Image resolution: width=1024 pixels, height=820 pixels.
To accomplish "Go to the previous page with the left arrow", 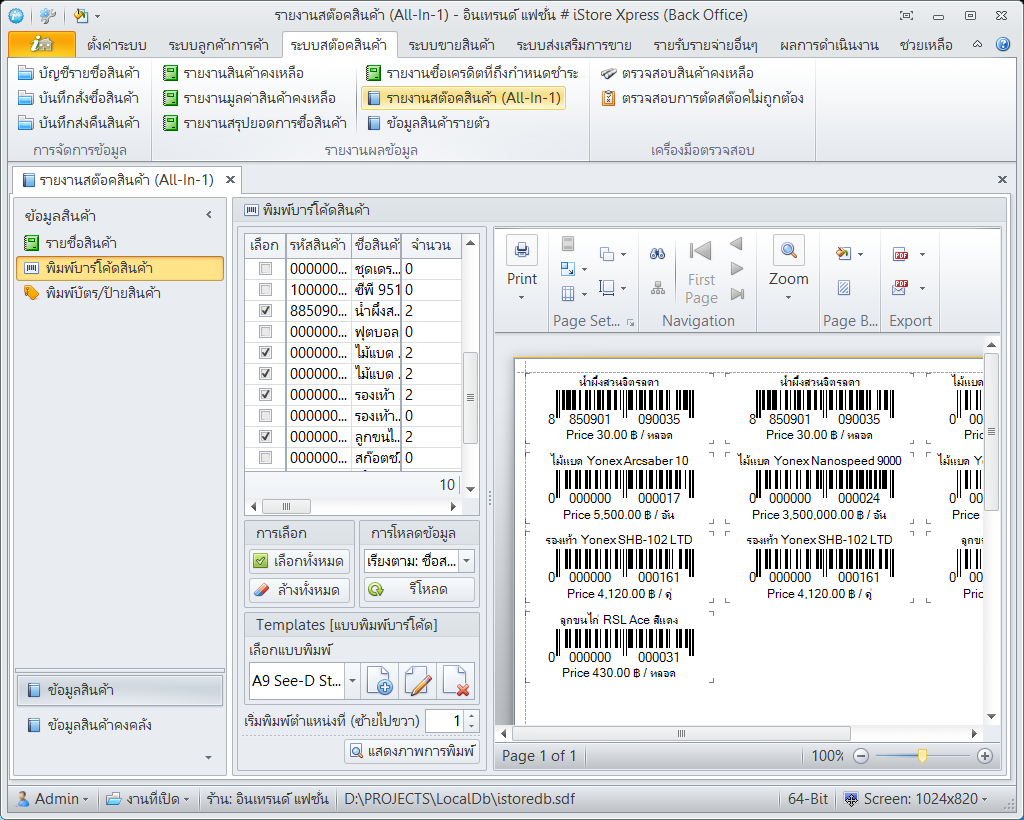I will 737,244.
